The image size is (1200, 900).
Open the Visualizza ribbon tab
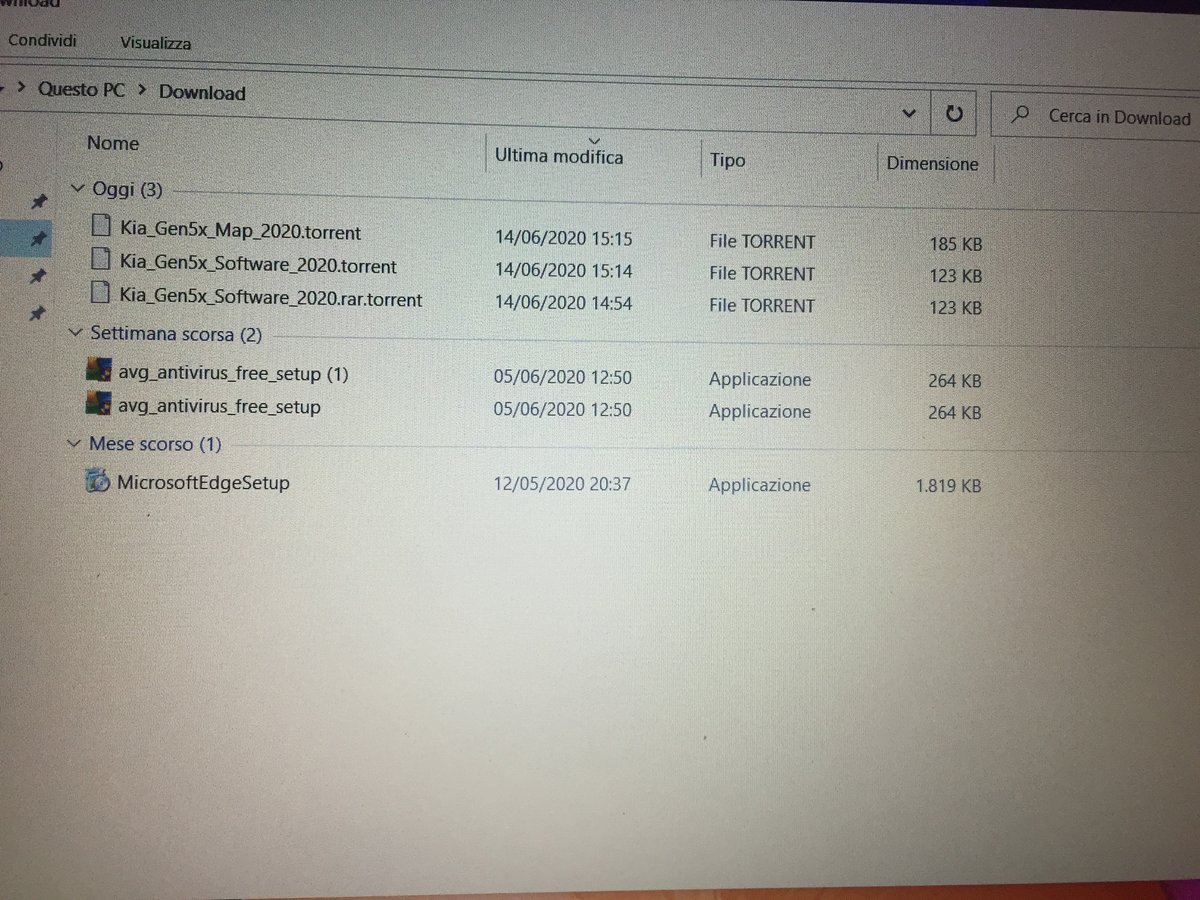(155, 43)
